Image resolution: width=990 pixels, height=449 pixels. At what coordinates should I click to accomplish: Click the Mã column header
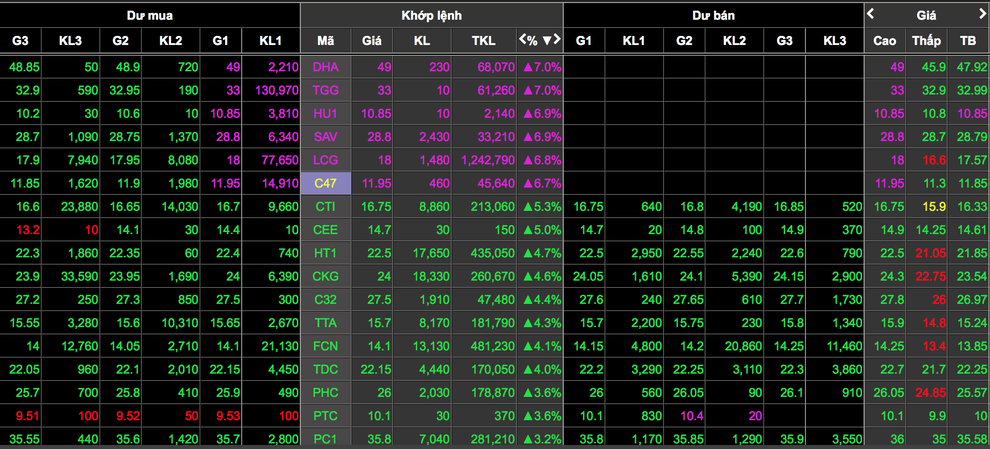pos(325,40)
